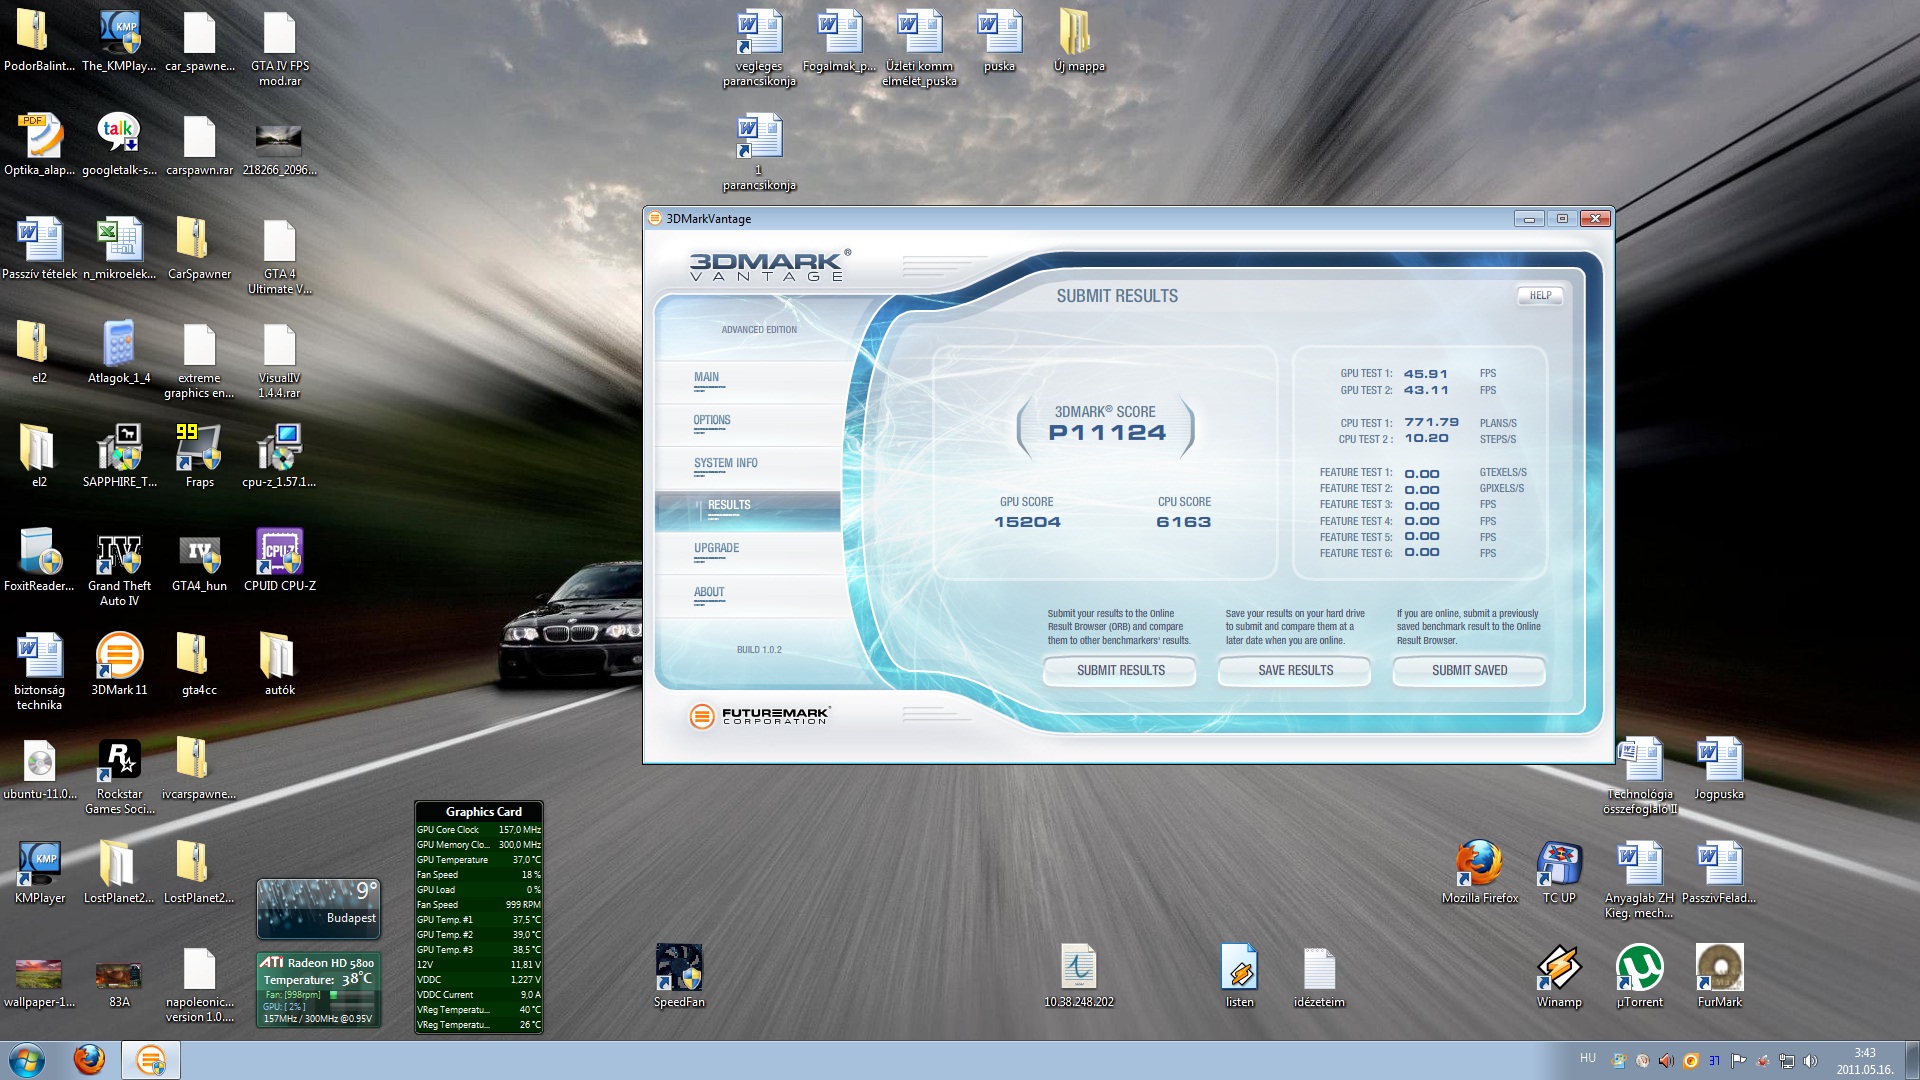Click the SAVE RESULTS button

pyautogui.click(x=1295, y=671)
